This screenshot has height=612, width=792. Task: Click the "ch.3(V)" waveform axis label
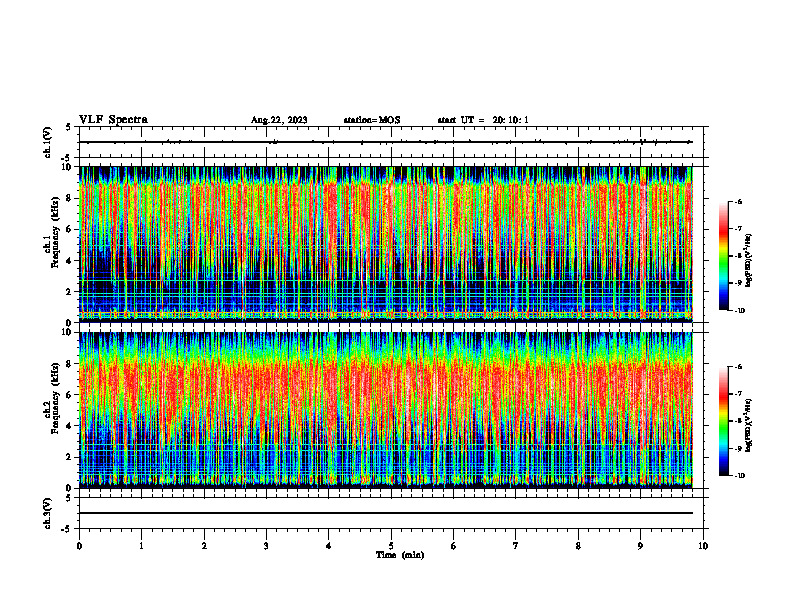coord(48,513)
